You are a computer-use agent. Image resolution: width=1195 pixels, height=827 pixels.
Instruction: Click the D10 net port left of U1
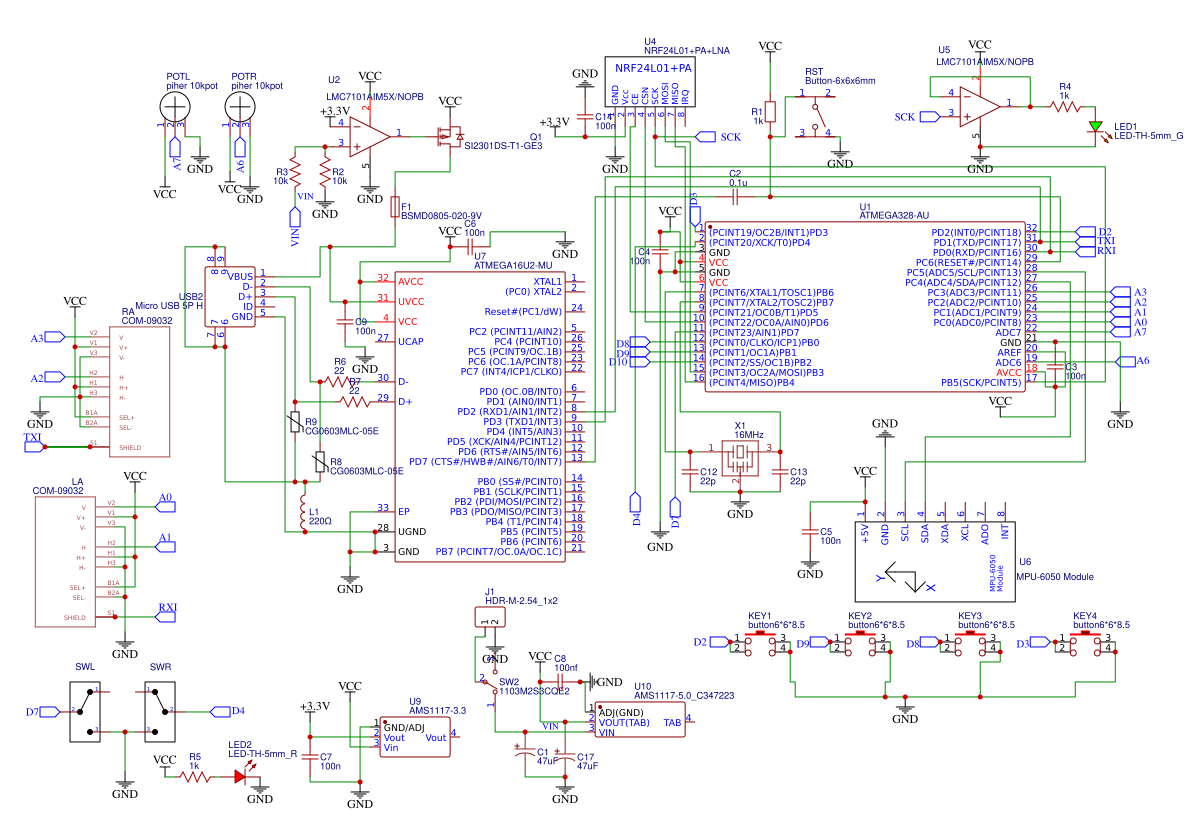[640, 362]
